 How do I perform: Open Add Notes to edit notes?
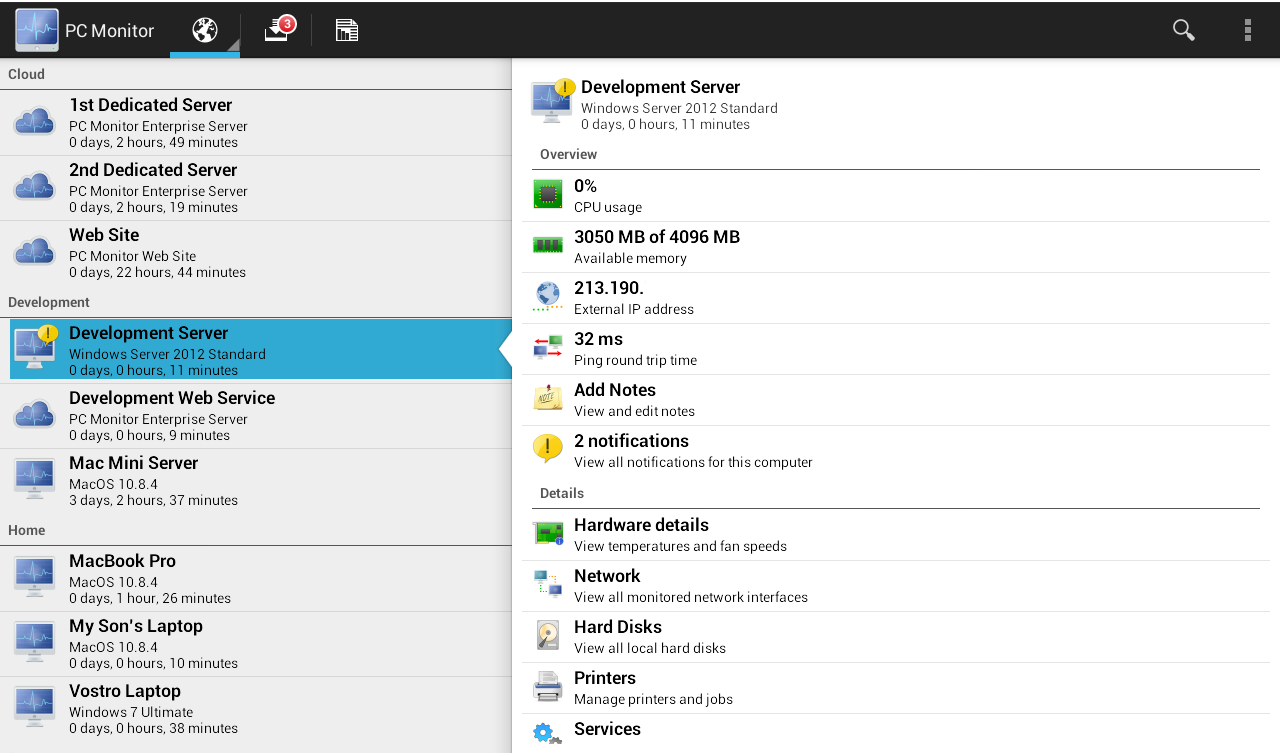click(896, 400)
